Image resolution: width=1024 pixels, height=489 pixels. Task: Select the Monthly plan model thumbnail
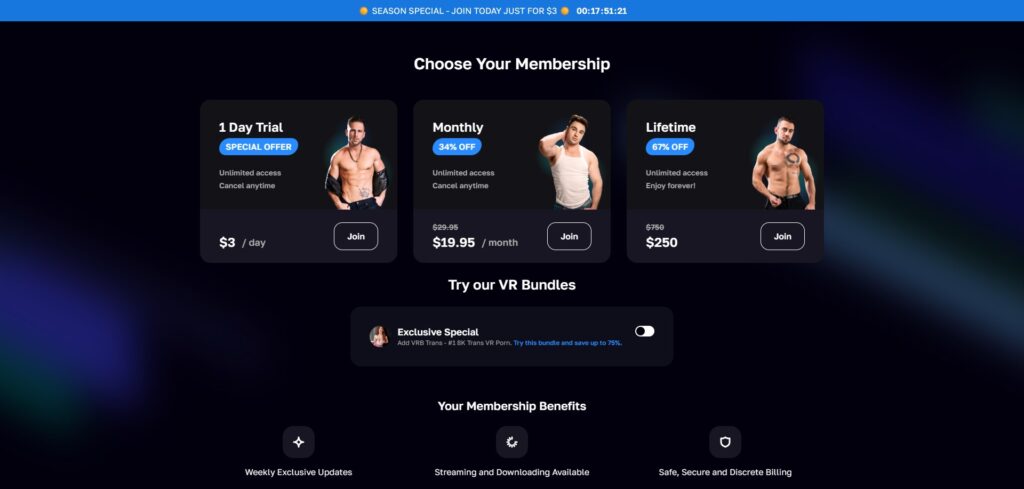click(x=571, y=162)
